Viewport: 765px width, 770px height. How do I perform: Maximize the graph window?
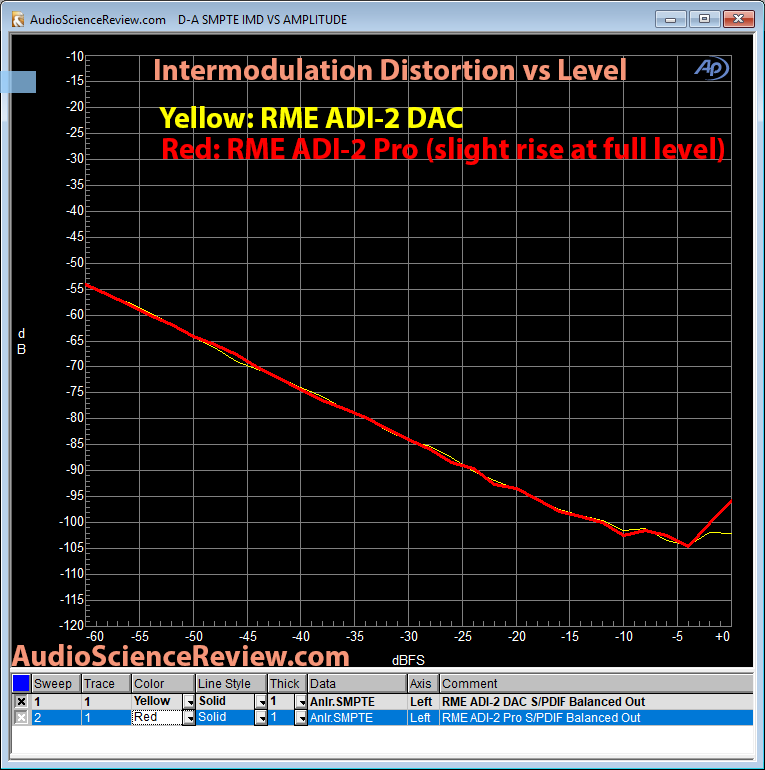point(704,19)
